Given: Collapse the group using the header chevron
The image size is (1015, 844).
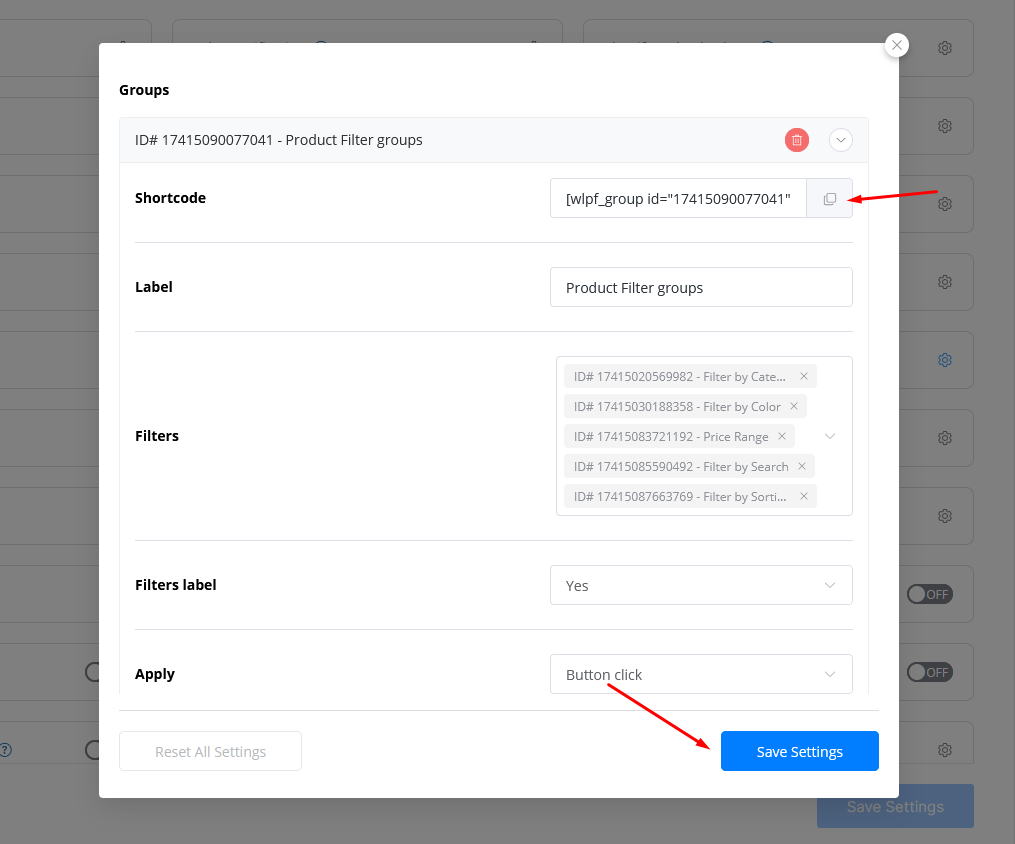Looking at the screenshot, I should (x=841, y=140).
